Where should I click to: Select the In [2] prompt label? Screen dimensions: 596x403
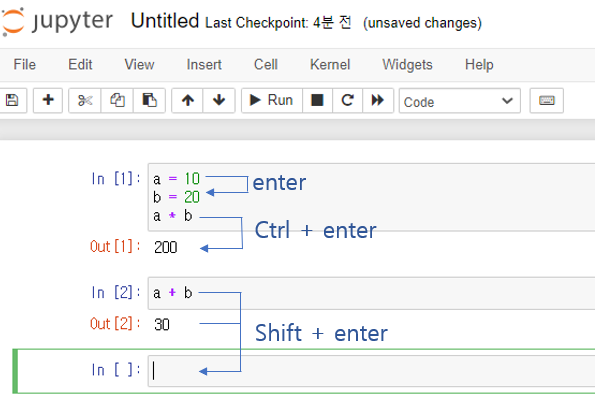click(x=116, y=293)
